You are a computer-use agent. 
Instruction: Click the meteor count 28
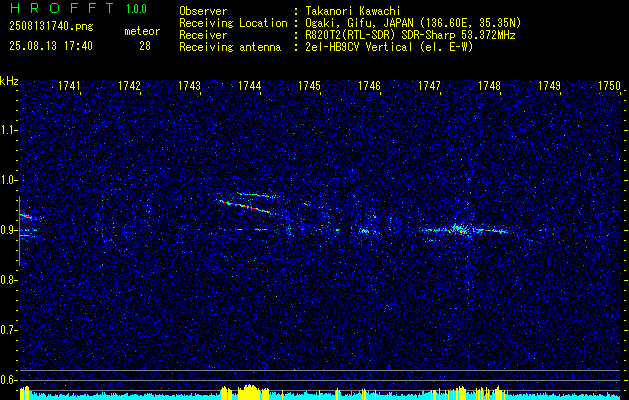click(x=145, y=46)
